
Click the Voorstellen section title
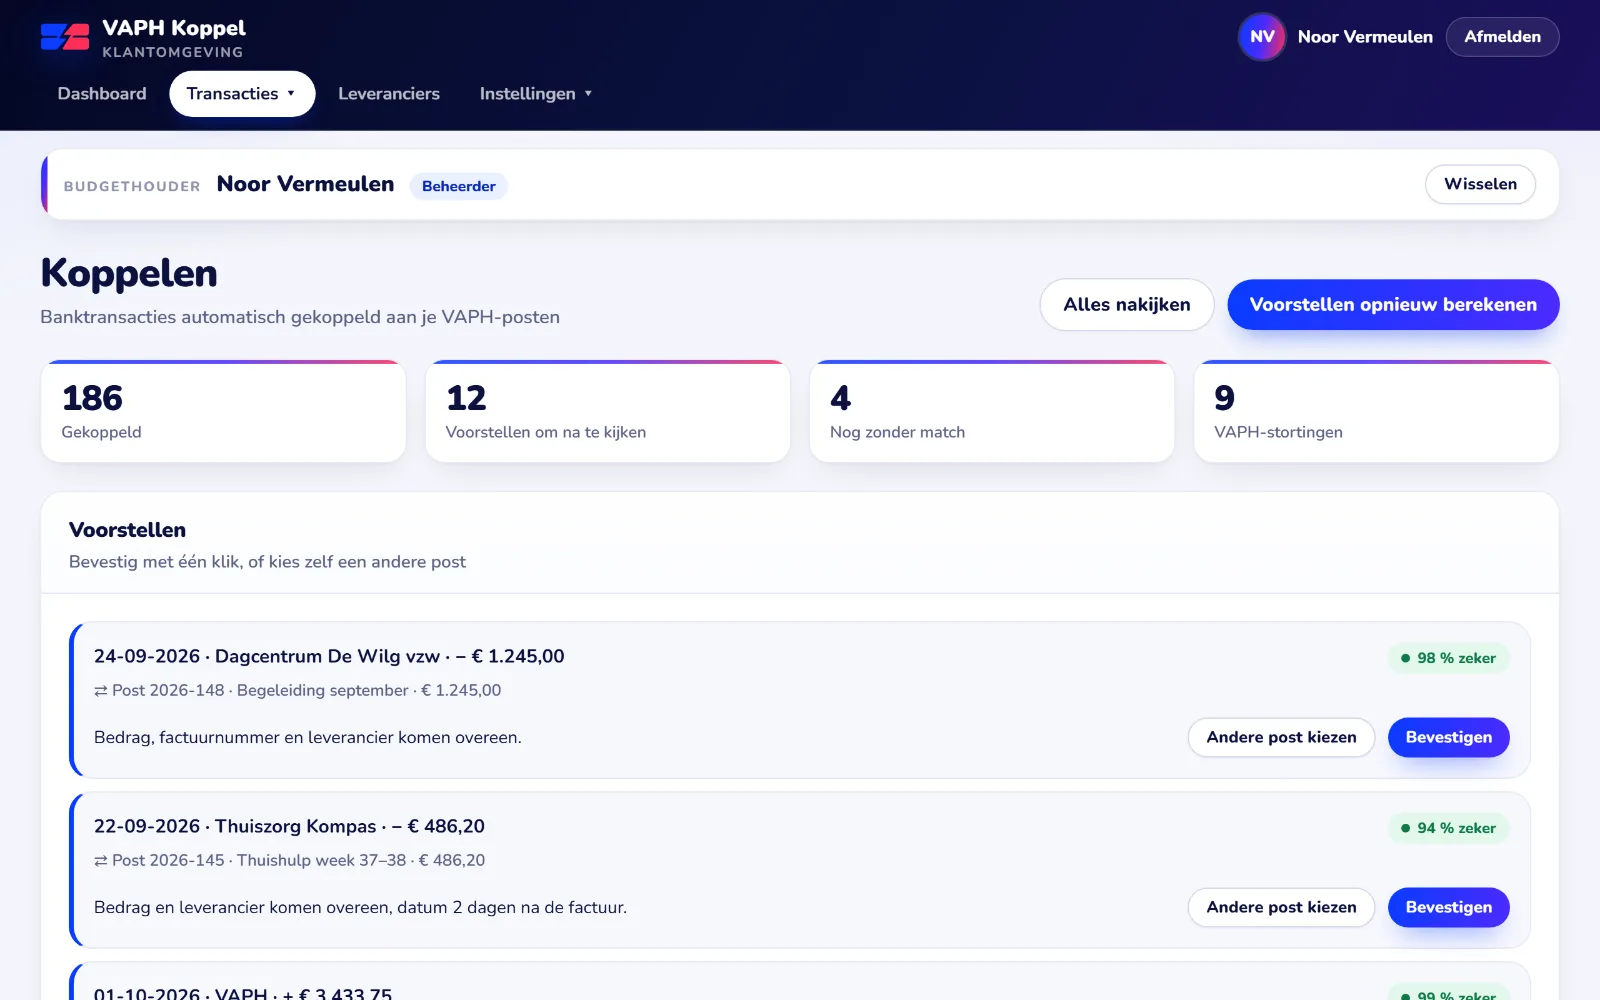127,530
